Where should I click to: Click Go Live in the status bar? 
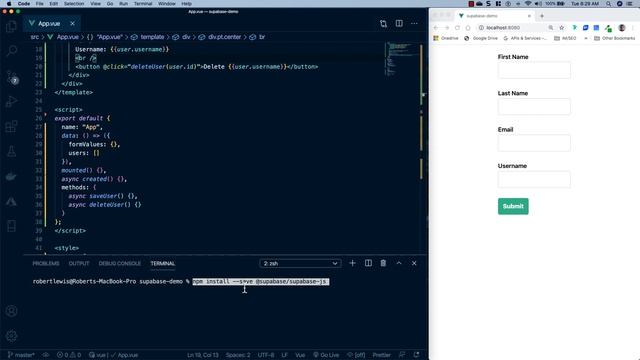click(326, 355)
